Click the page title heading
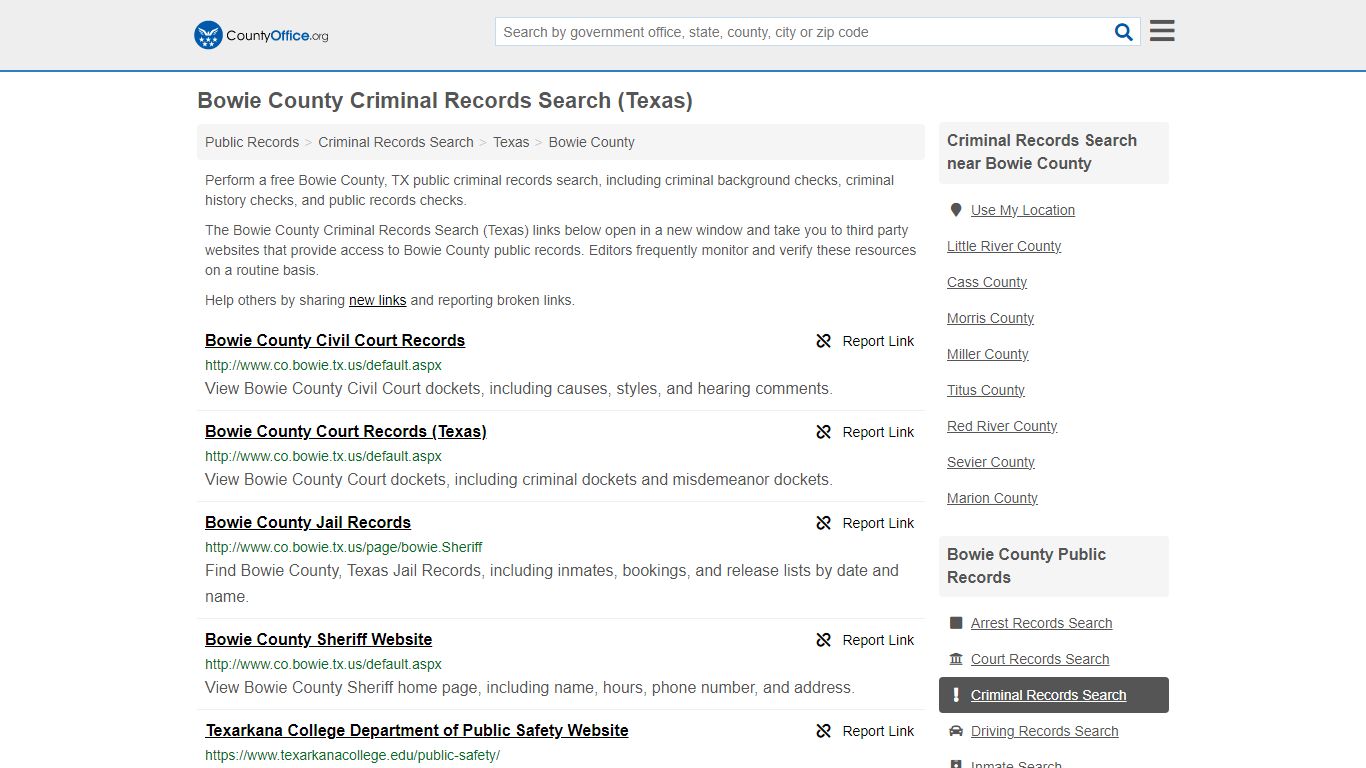The image size is (1366, 768). point(445,101)
